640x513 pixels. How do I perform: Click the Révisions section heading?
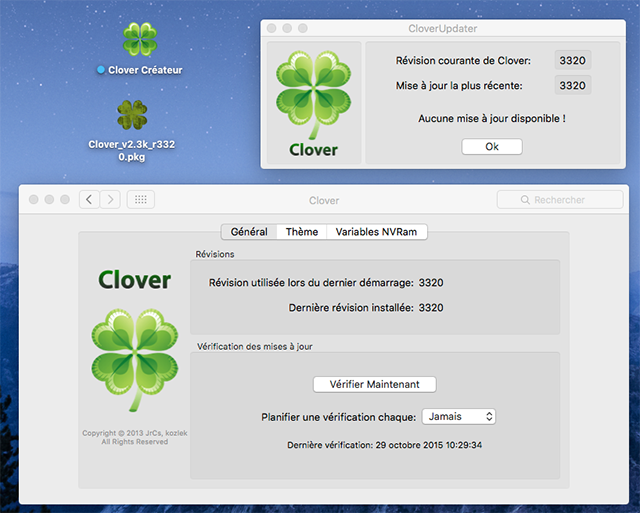215,254
